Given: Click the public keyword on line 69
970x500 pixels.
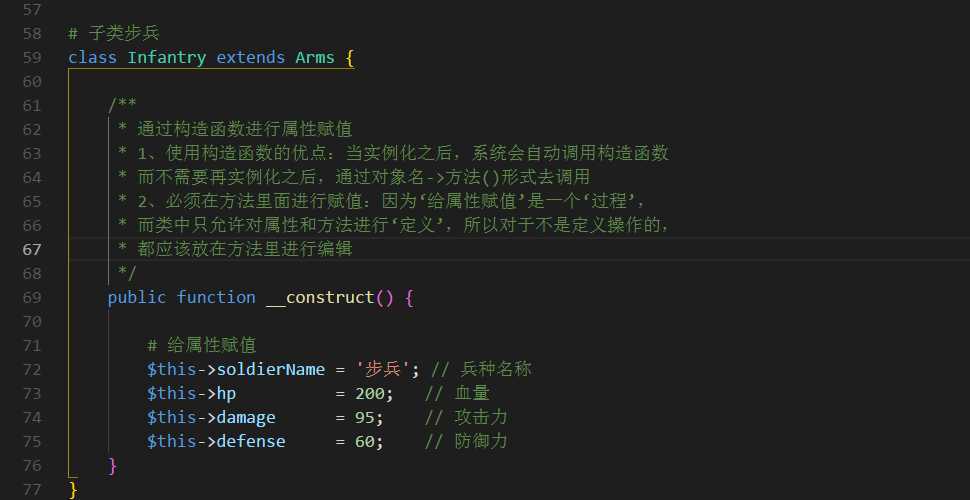Looking at the screenshot, I should 137,298.
